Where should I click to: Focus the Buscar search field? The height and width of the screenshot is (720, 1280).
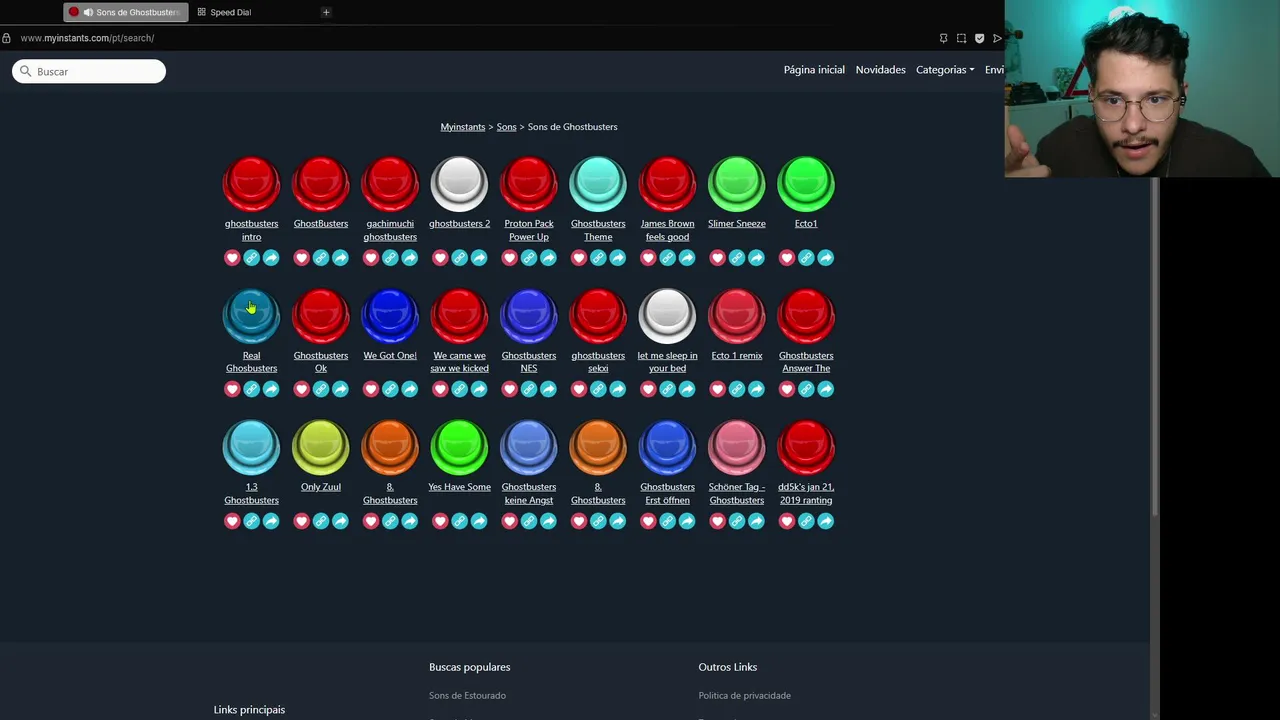coord(89,71)
